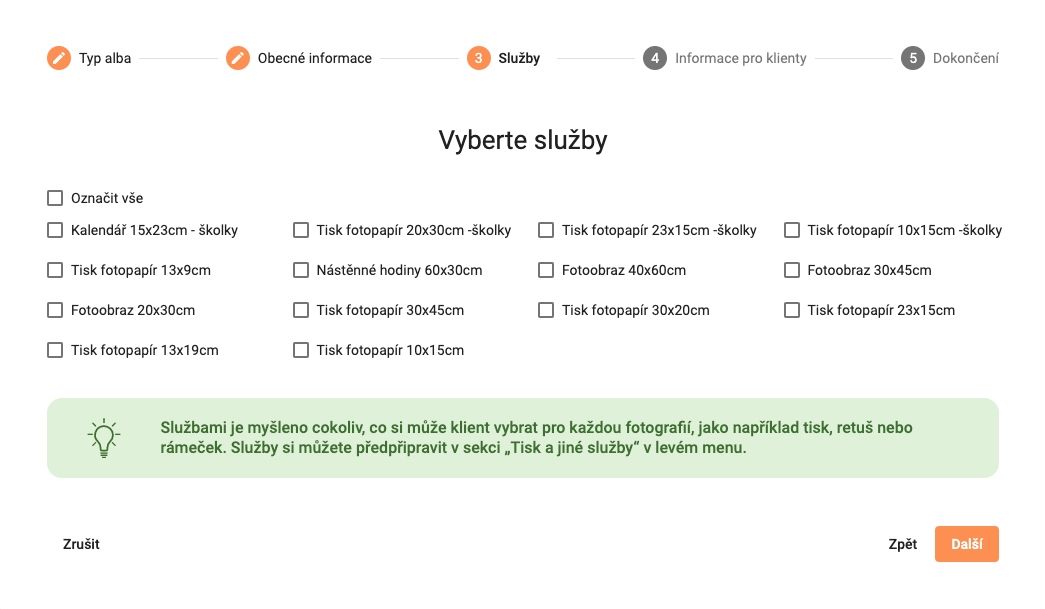Switch to the Obecné informace step

click(315, 58)
